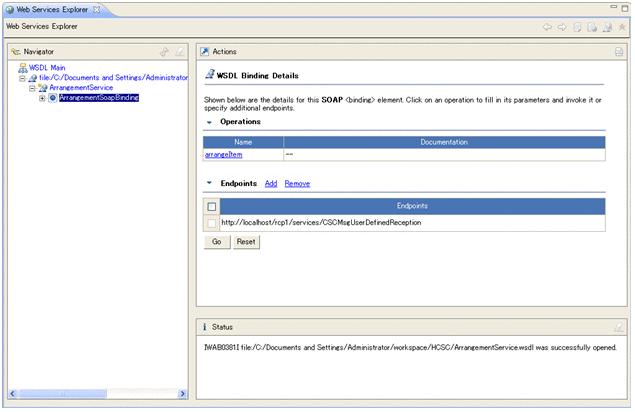Click the Status pane clear icon

pyautogui.click(x=619, y=327)
